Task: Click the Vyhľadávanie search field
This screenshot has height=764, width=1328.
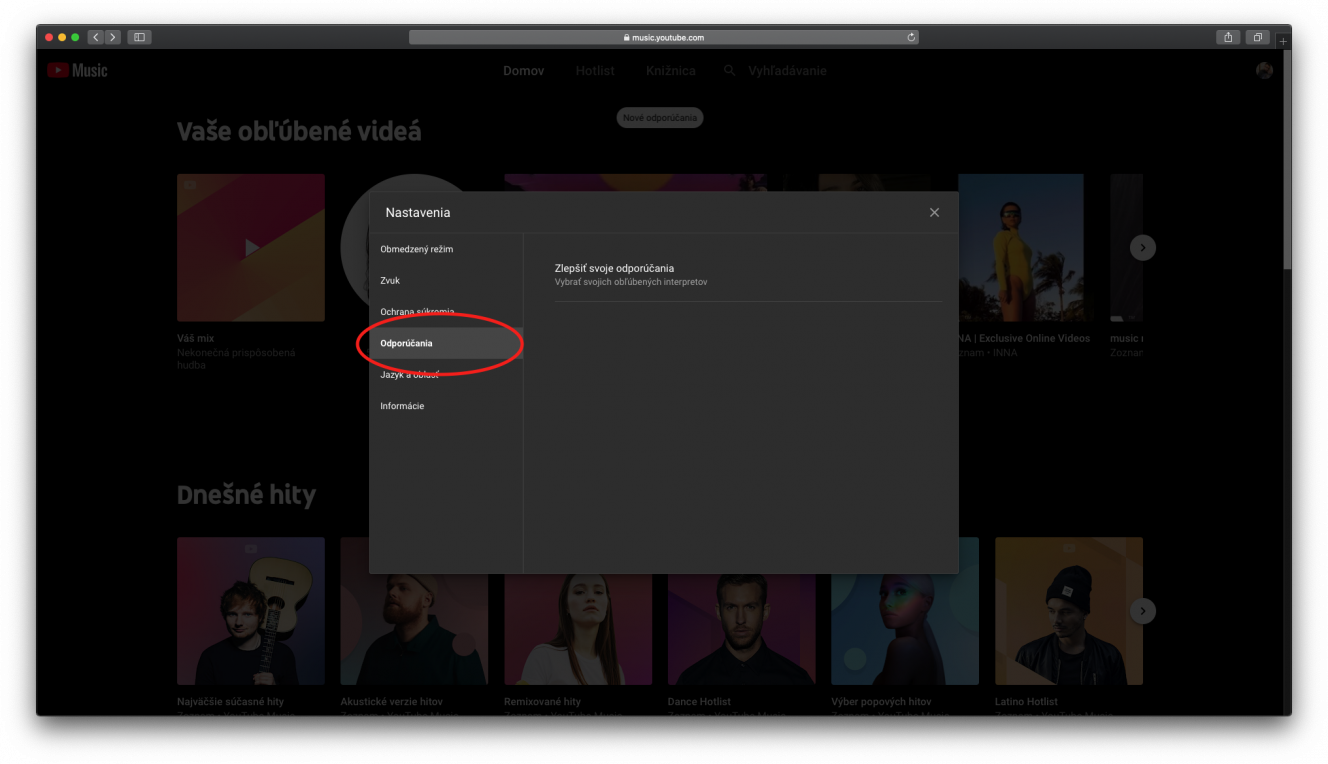Action: point(788,71)
